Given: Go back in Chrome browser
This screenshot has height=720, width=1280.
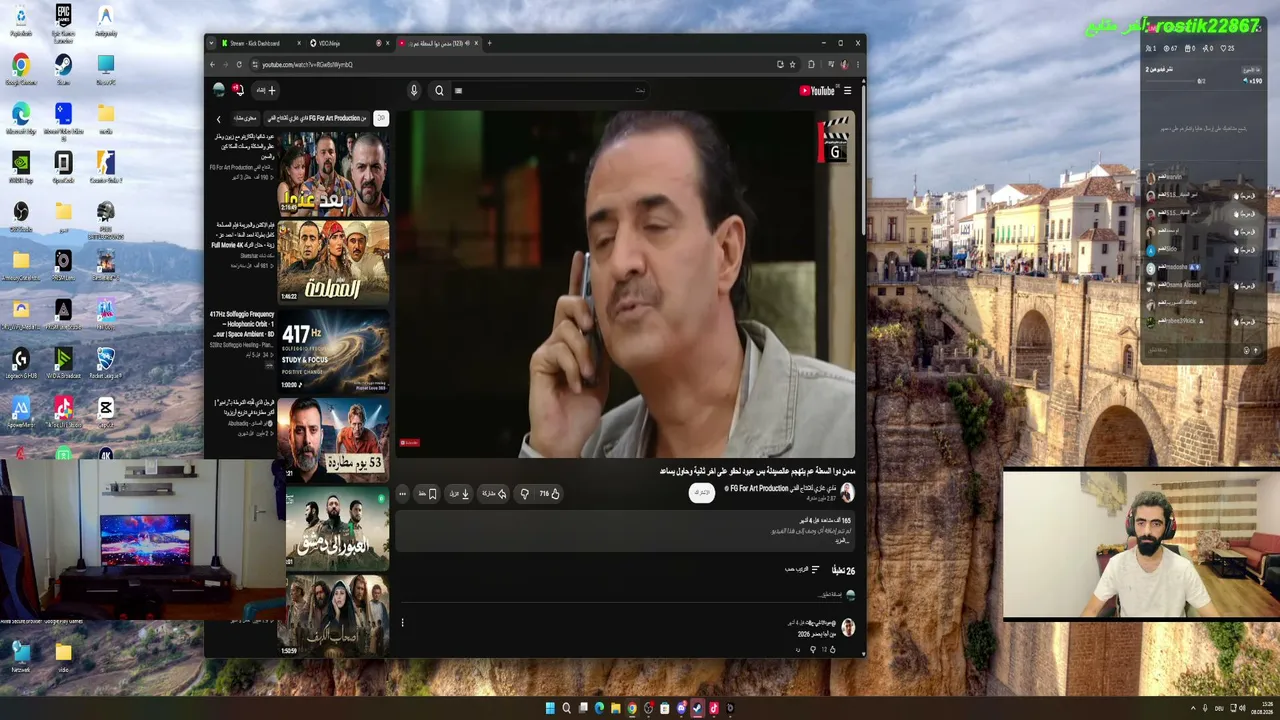Looking at the screenshot, I should pyautogui.click(x=212, y=65).
